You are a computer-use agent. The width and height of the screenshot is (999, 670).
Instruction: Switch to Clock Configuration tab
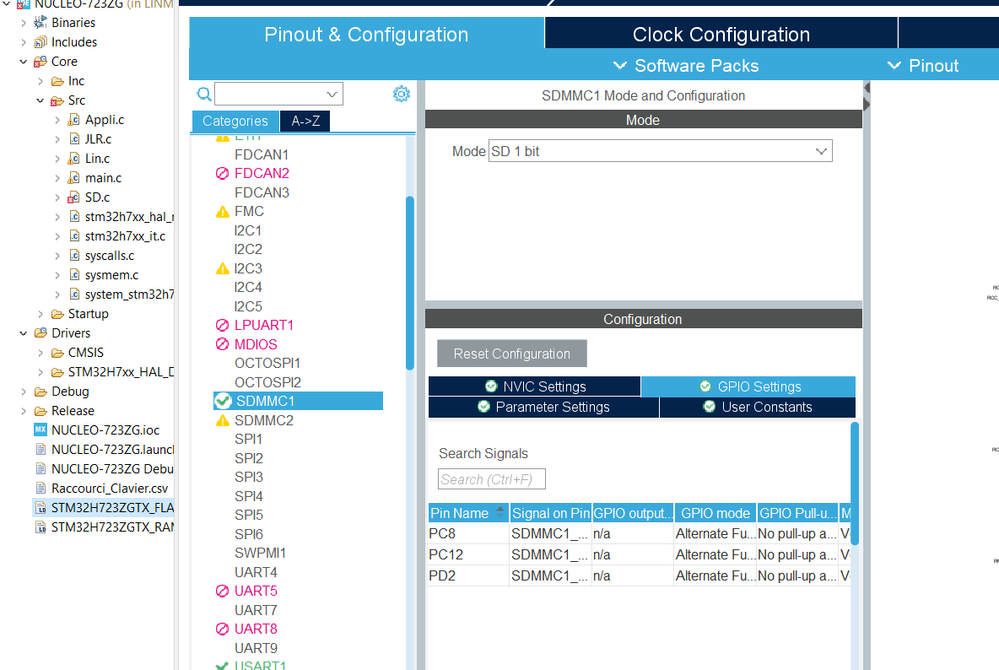721,34
